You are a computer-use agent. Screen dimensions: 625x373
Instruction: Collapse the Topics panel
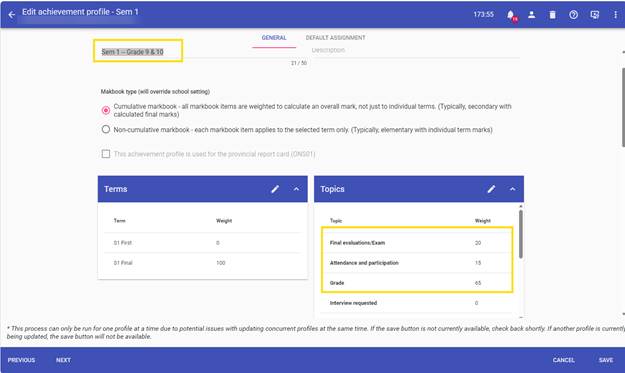pos(513,189)
